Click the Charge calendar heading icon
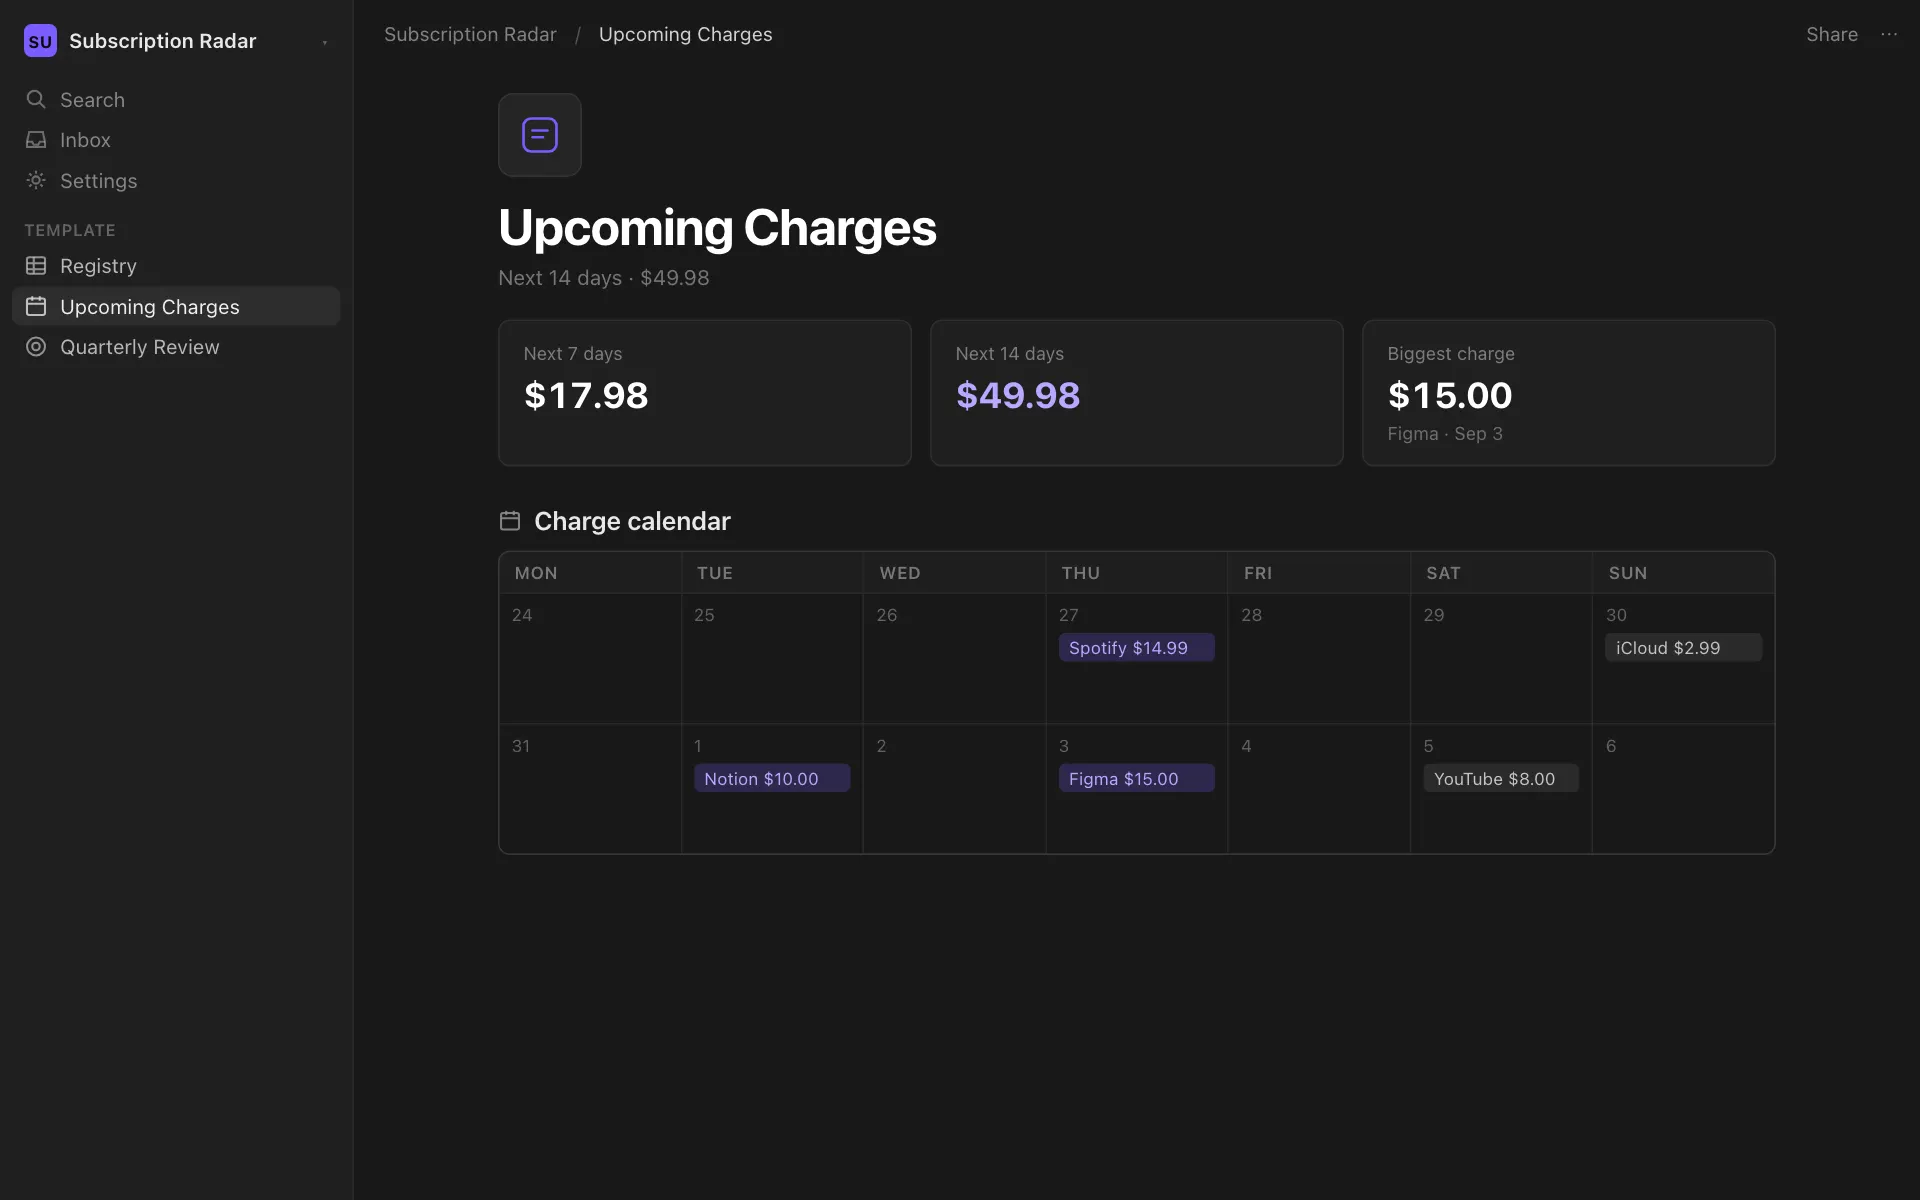 pyautogui.click(x=510, y=521)
